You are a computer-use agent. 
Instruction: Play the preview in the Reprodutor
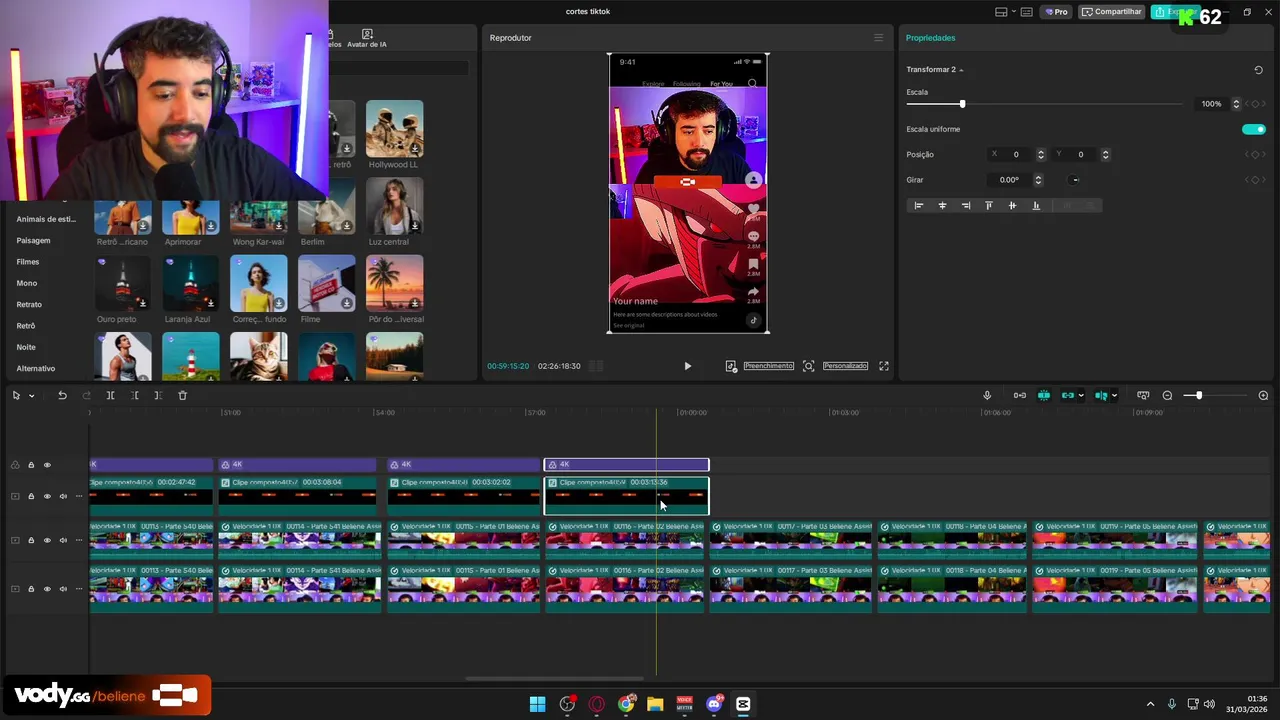[687, 366]
